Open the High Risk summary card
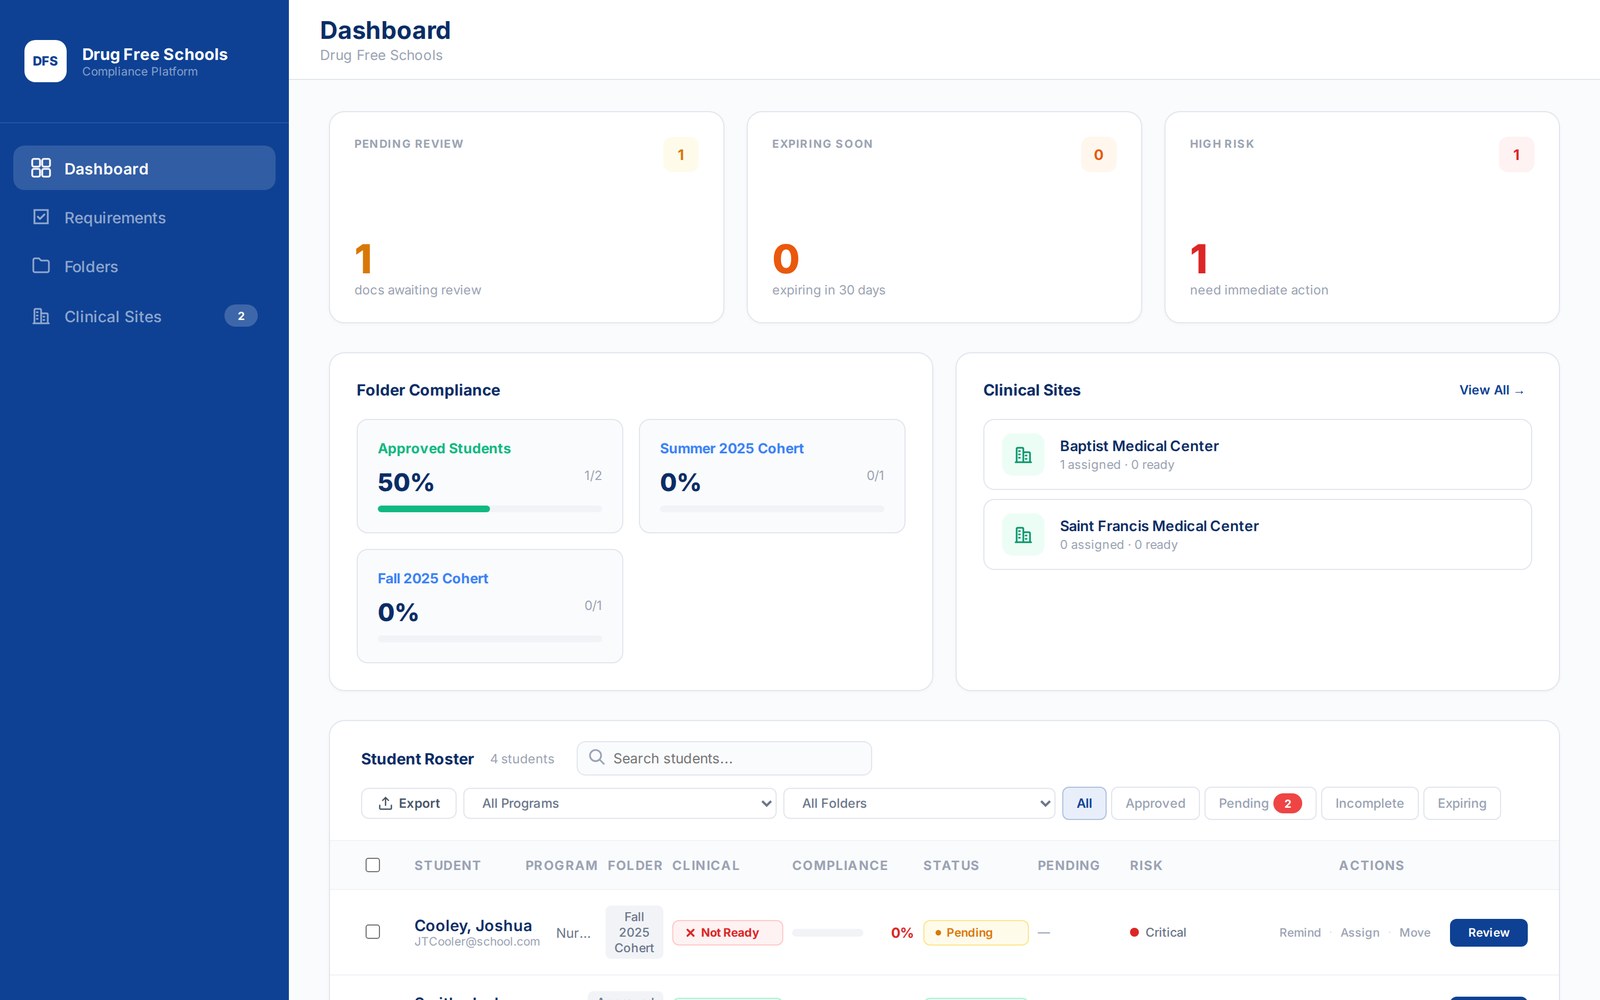This screenshot has width=1600, height=1000. pyautogui.click(x=1362, y=217)
